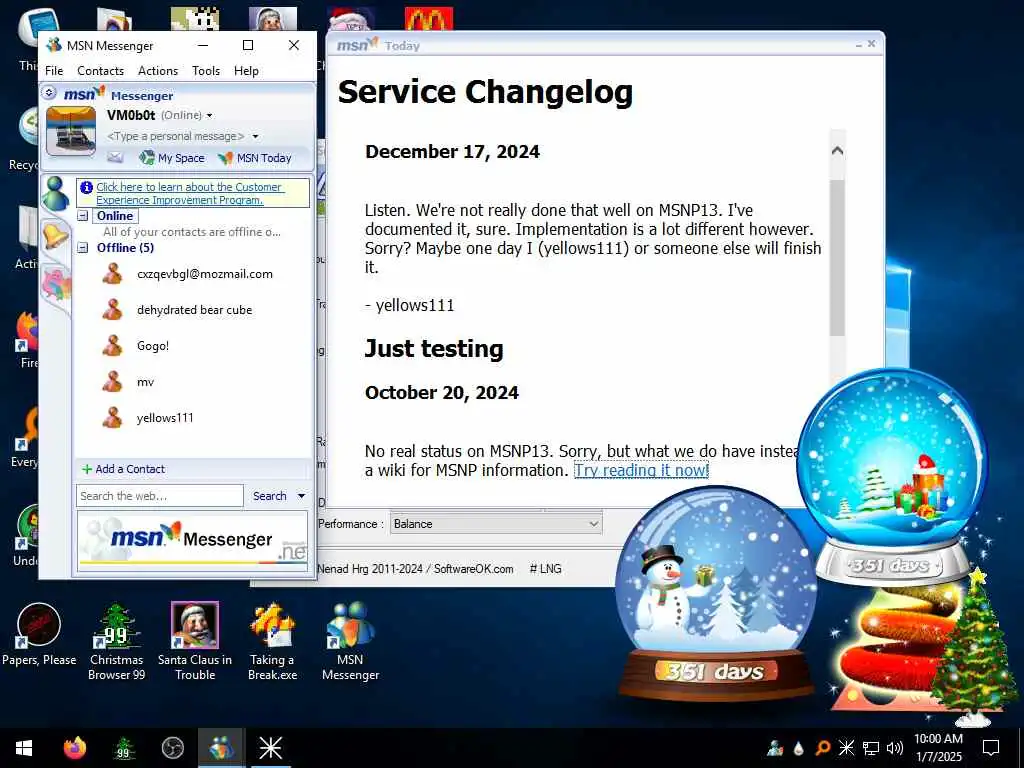This screenshot has width=1024, height=768.
Task: Click the buddy icon beside Gogo!
Action: pos(112,345)
